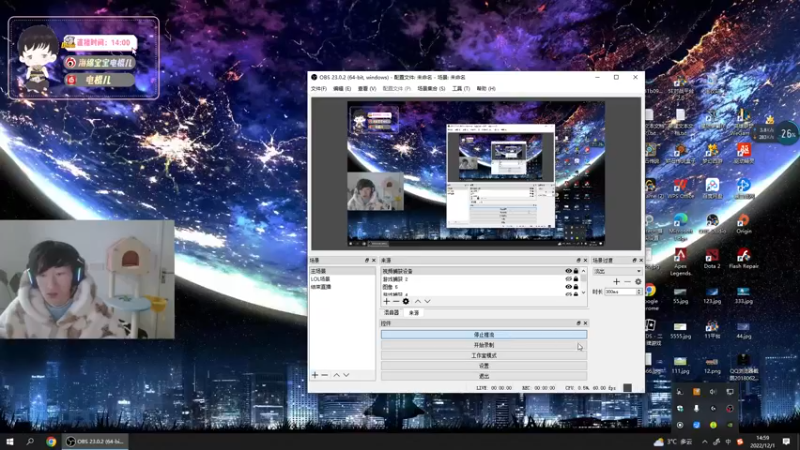
Task: Move the selected scene up
Action: (336, 375)
